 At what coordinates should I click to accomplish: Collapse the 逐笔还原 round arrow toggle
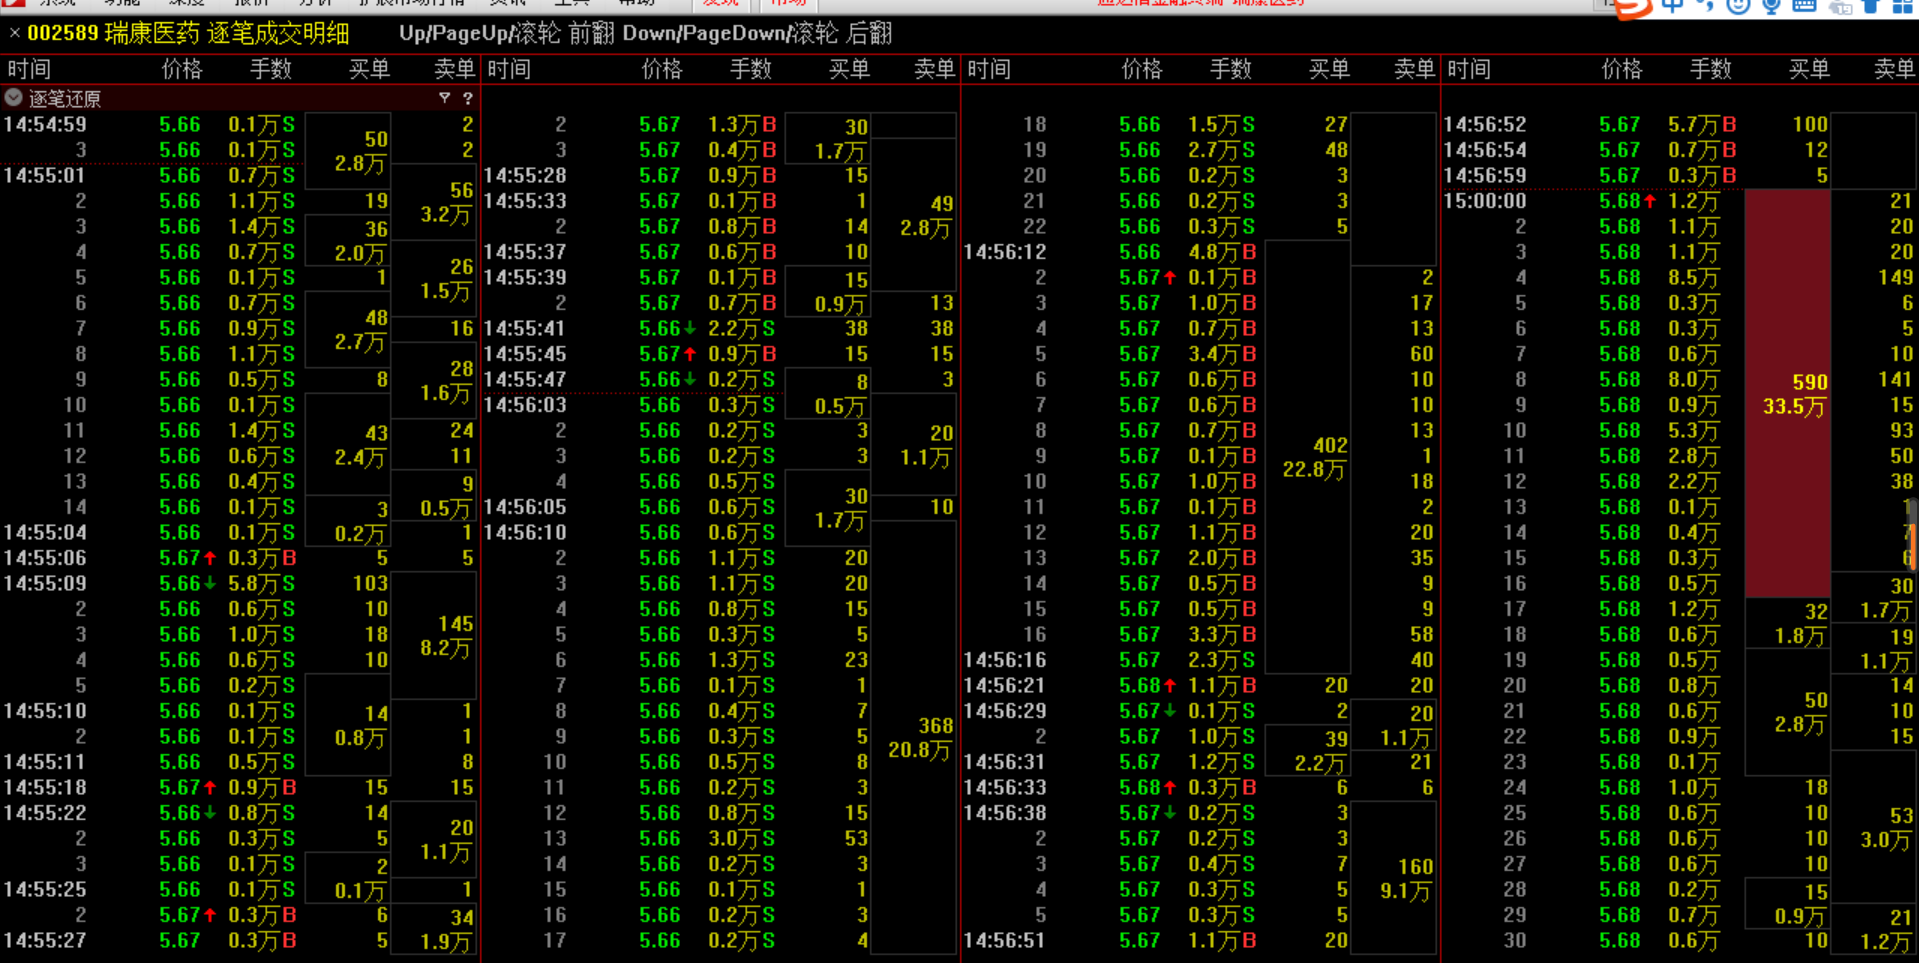pos(14,98)
